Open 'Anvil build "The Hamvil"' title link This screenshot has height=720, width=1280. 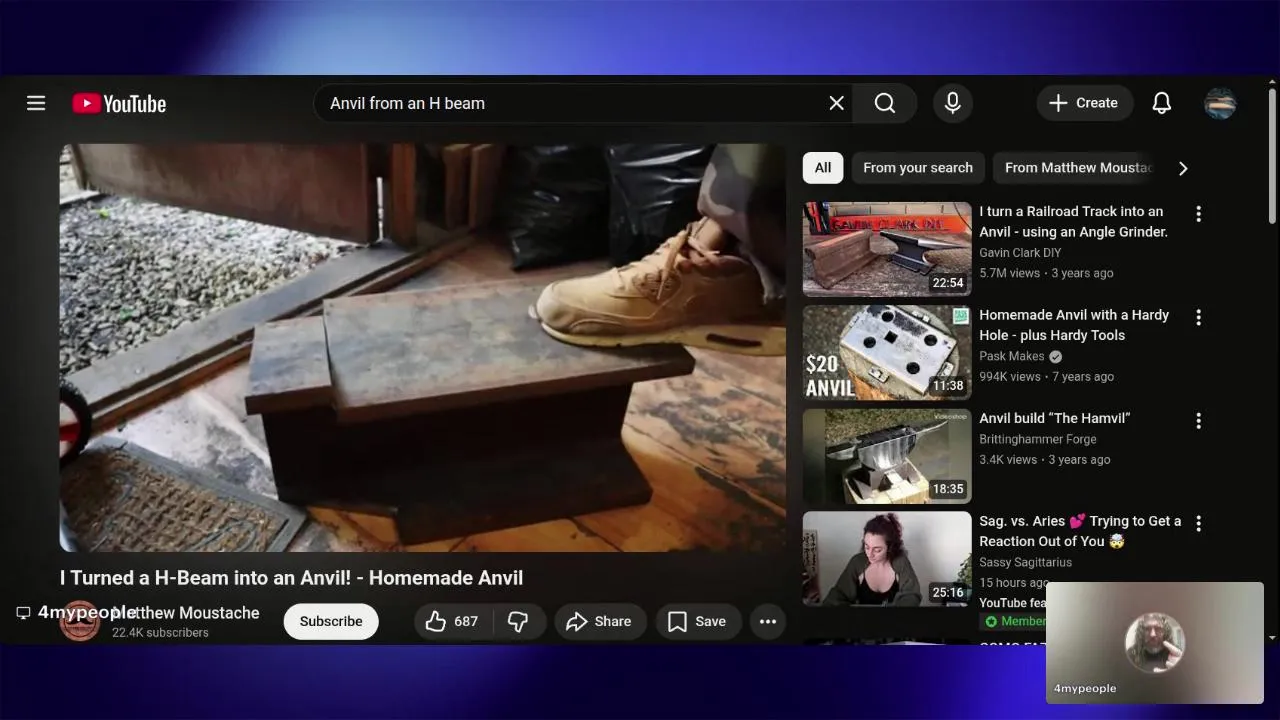[x=1055, y=418]
